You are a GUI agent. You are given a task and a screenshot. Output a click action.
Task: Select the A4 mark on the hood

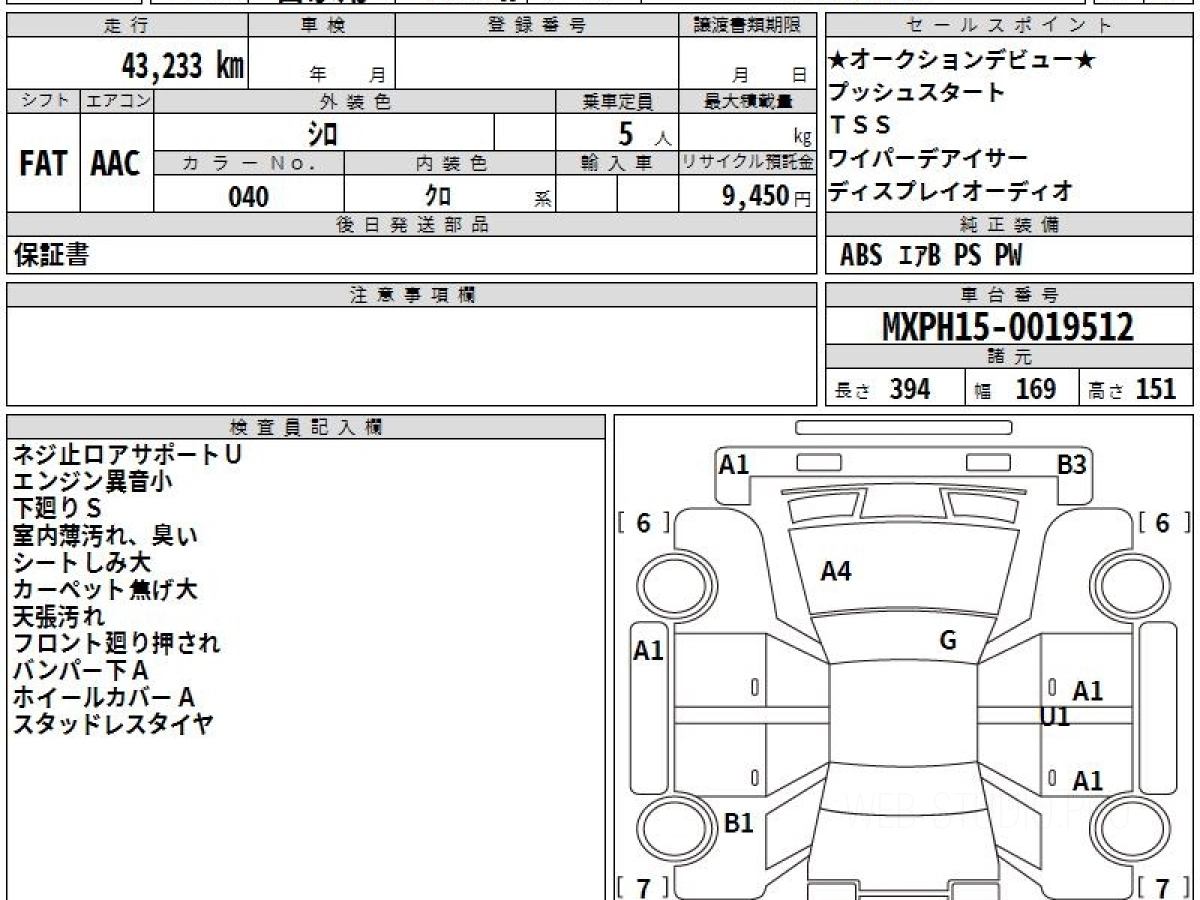836,572
